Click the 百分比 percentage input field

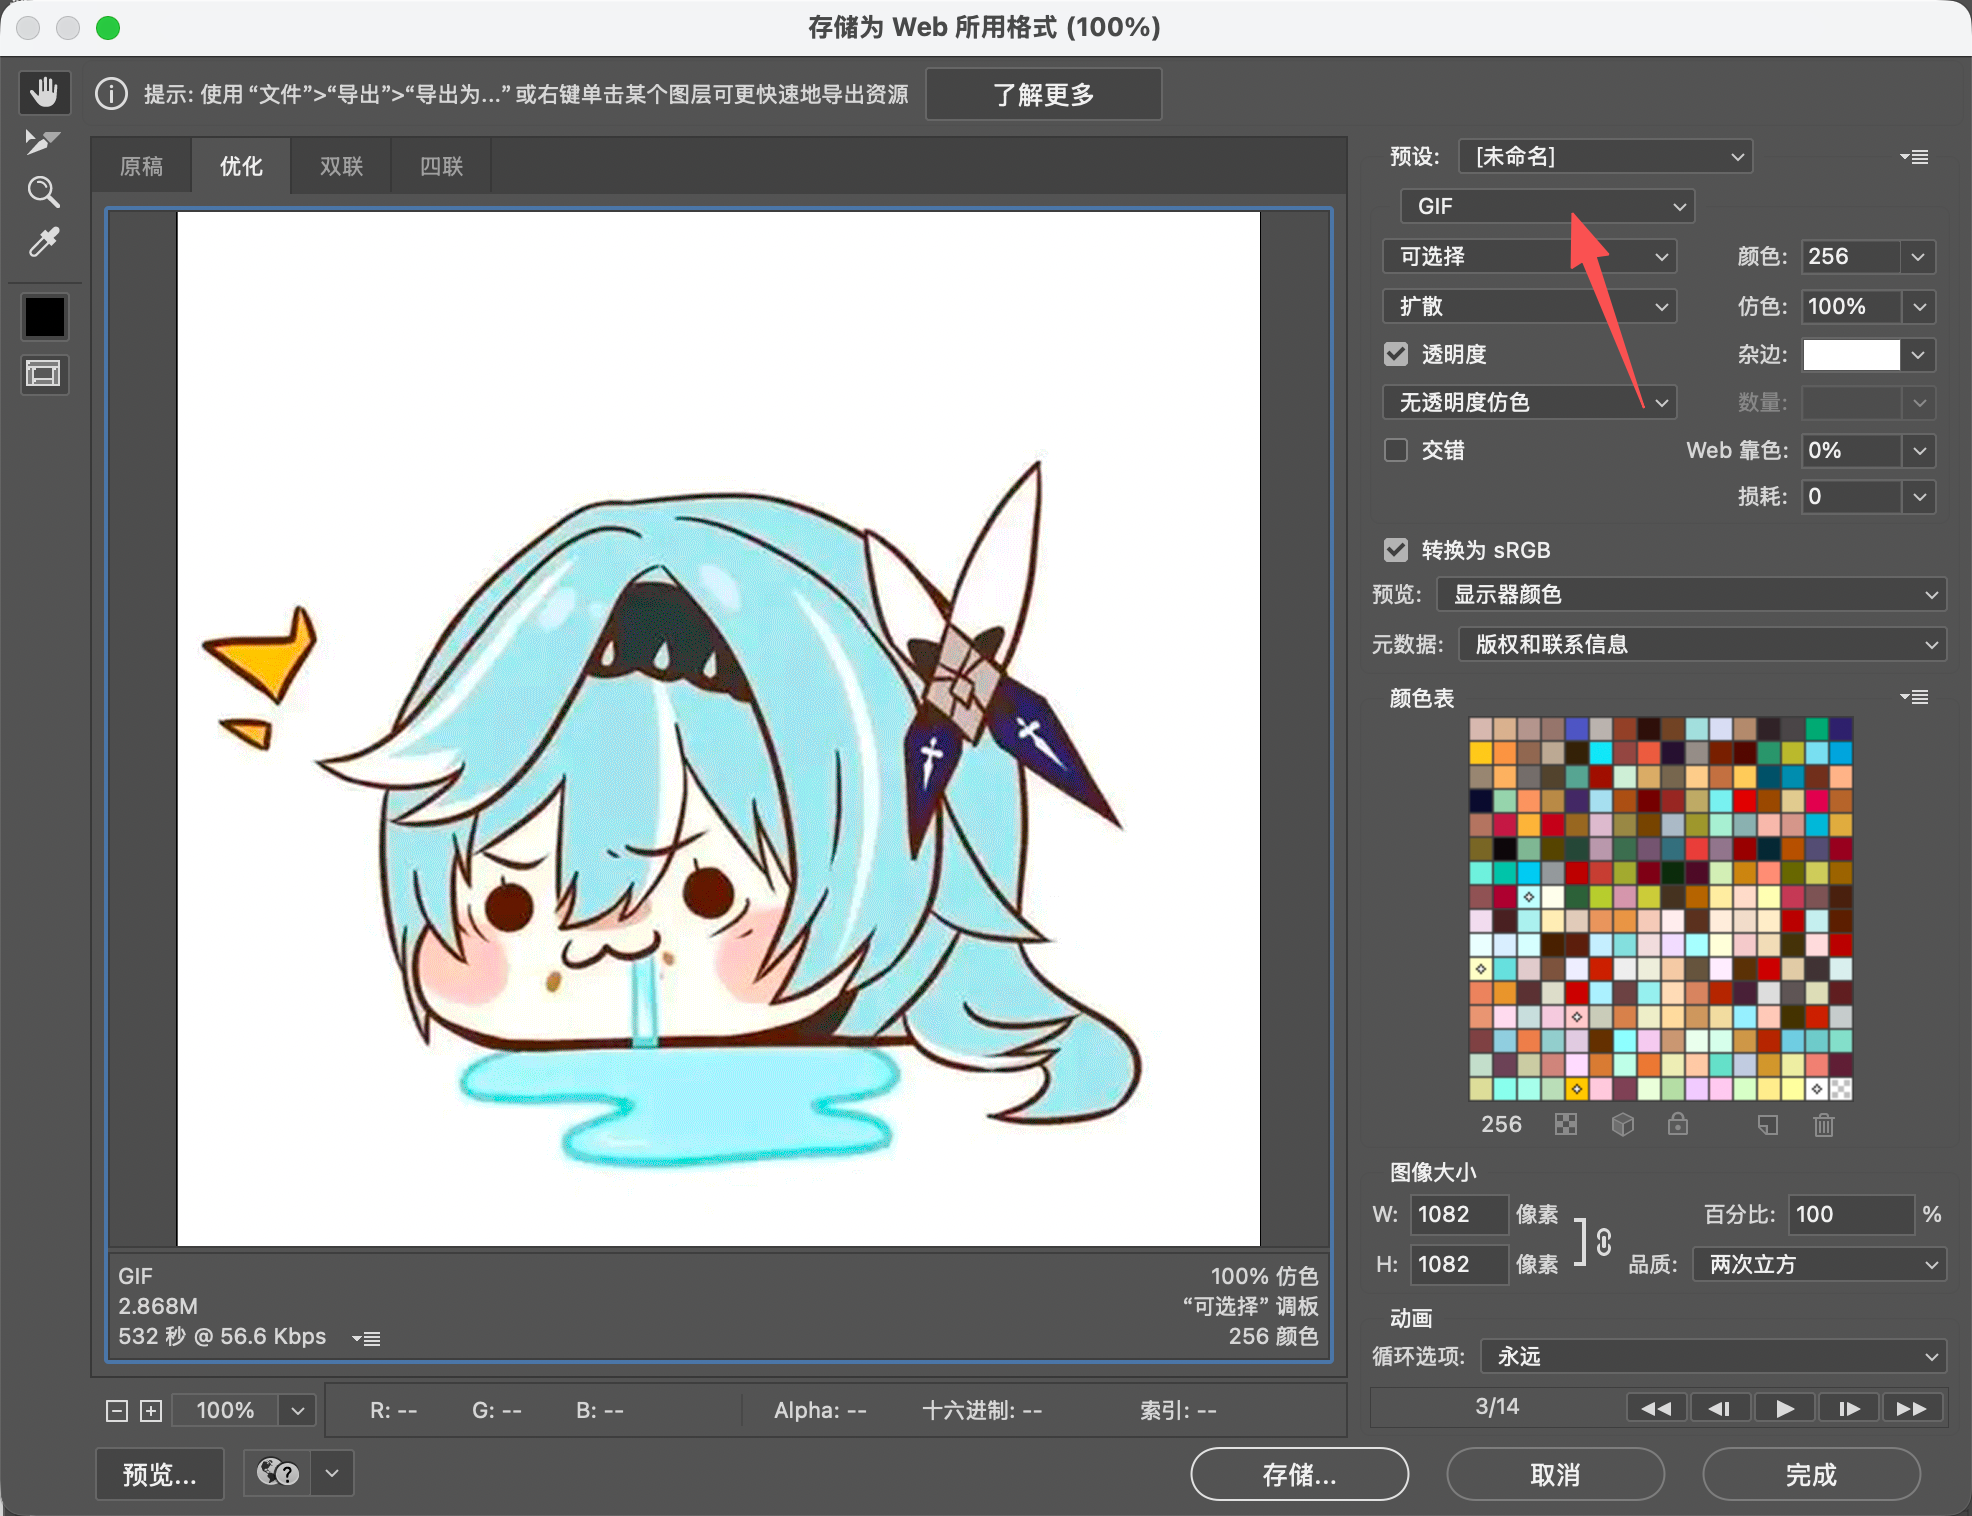tap(1850, 1214)
